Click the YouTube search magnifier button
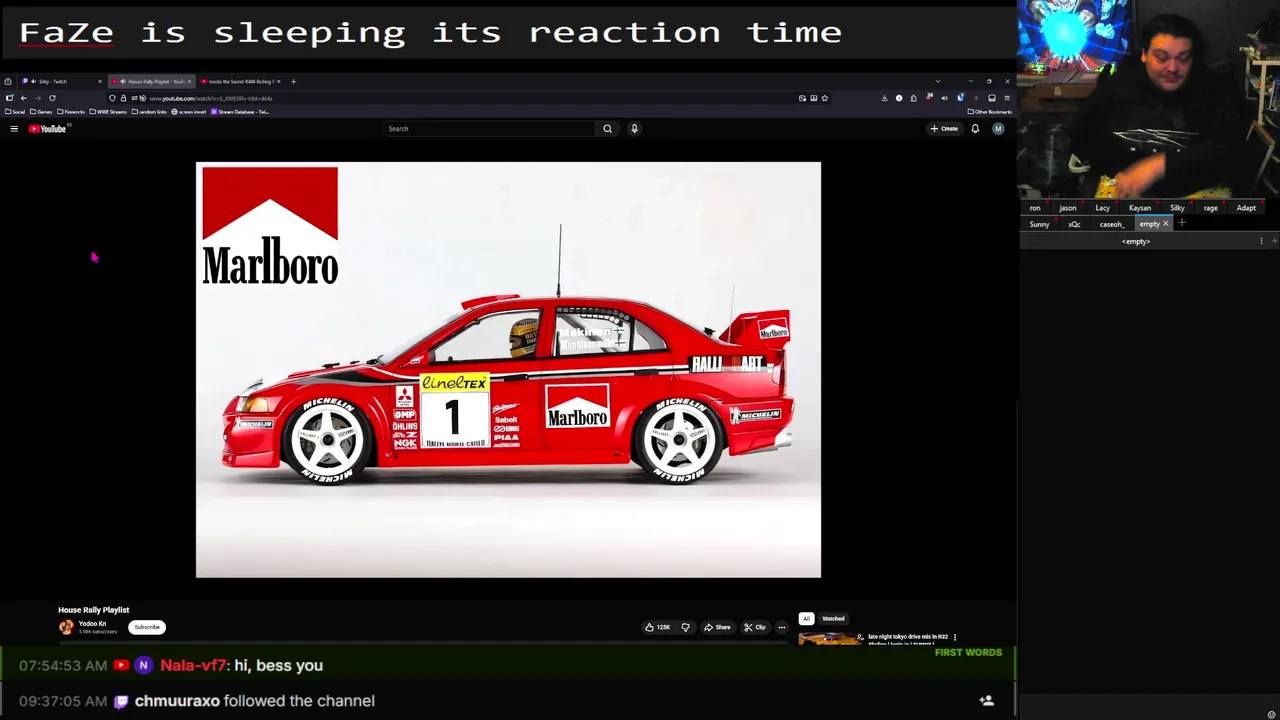The height and width of the screenshot is (720, 1280). tap(607, 129)
